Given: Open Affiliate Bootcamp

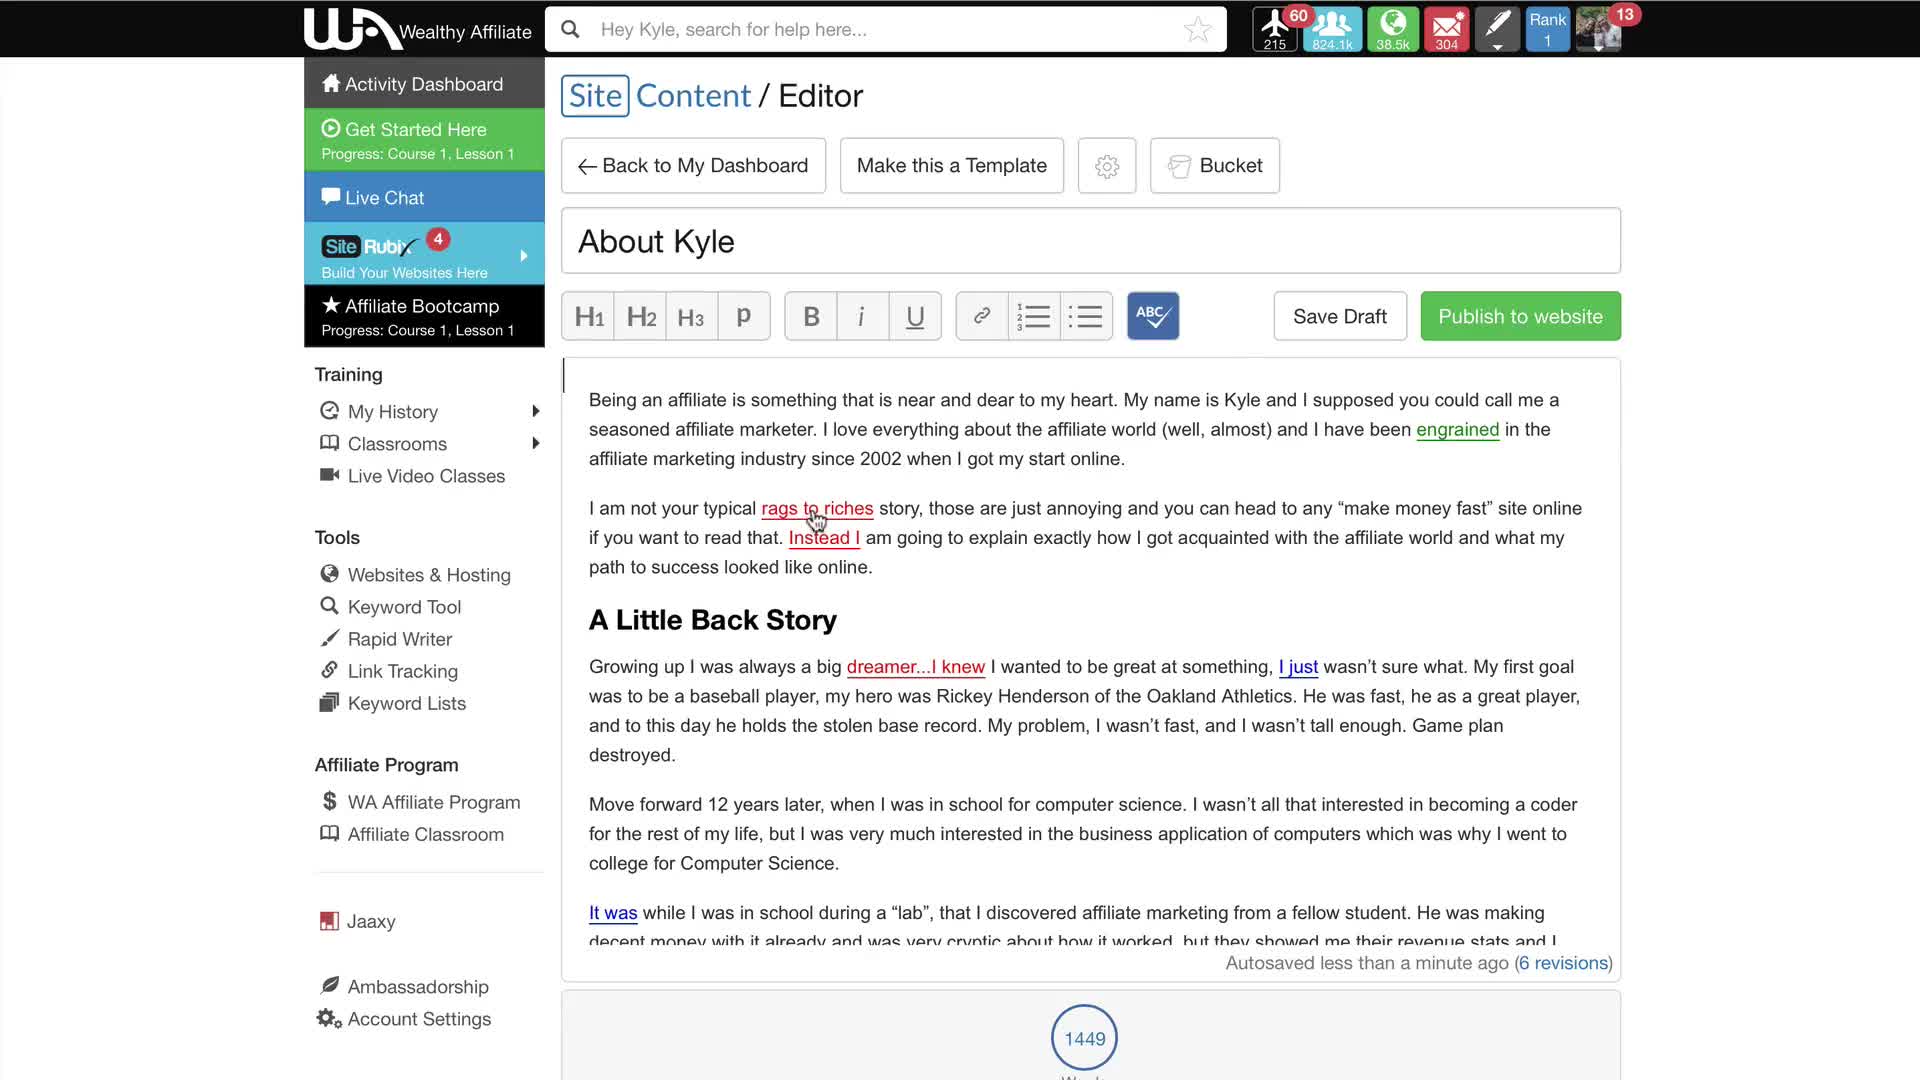Looking at the screenshot, I should click(424, 316).
